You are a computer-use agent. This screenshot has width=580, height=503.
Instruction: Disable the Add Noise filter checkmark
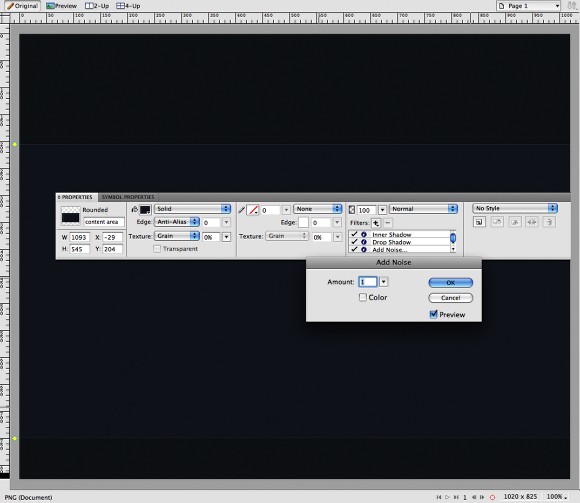(354, 249)
